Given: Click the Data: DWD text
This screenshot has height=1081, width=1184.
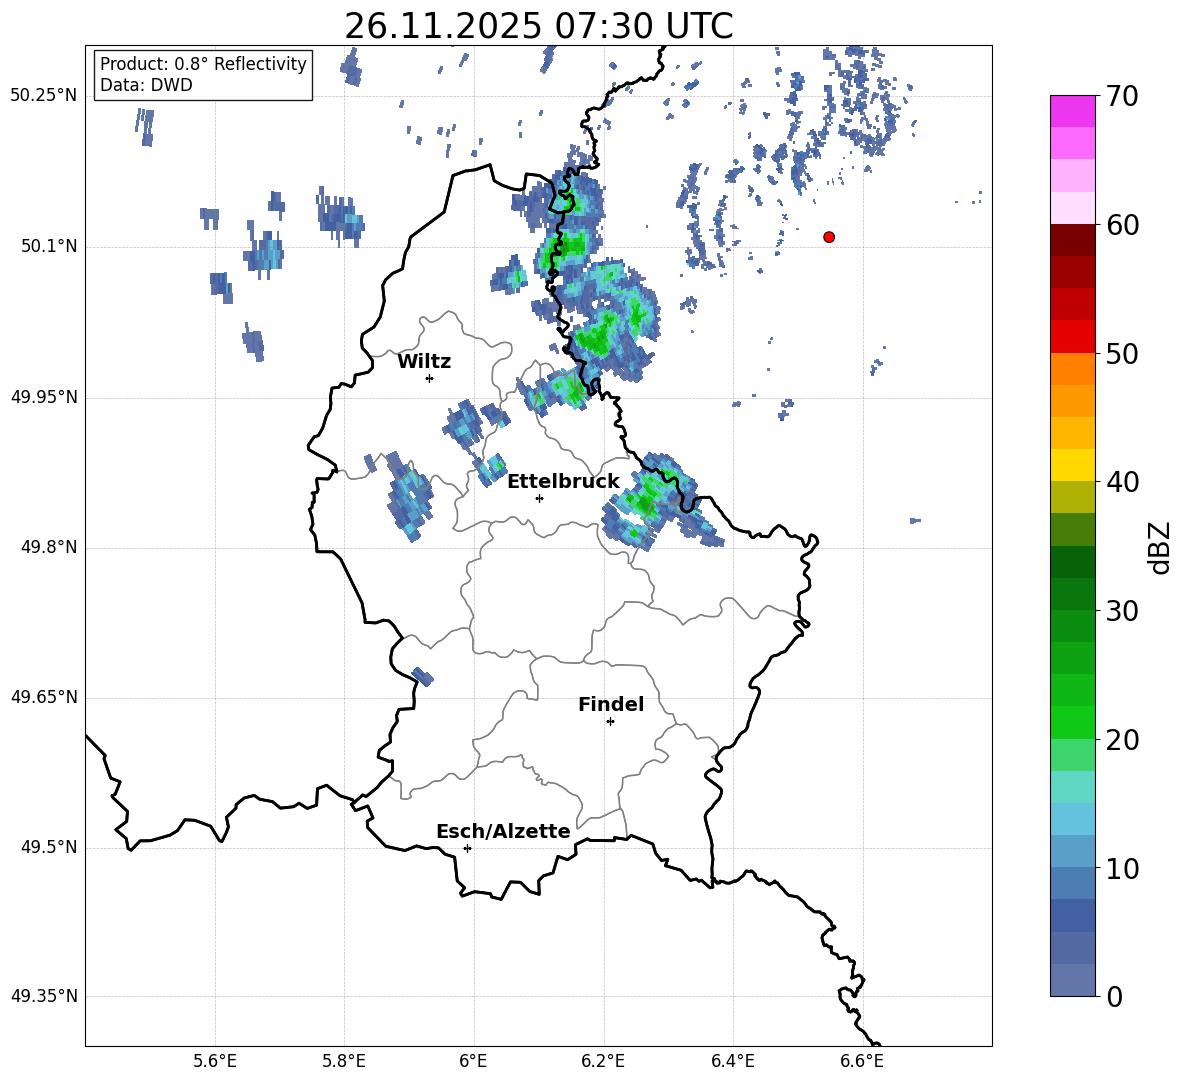Looking at the screenshot, I should [x=146, y=85].
